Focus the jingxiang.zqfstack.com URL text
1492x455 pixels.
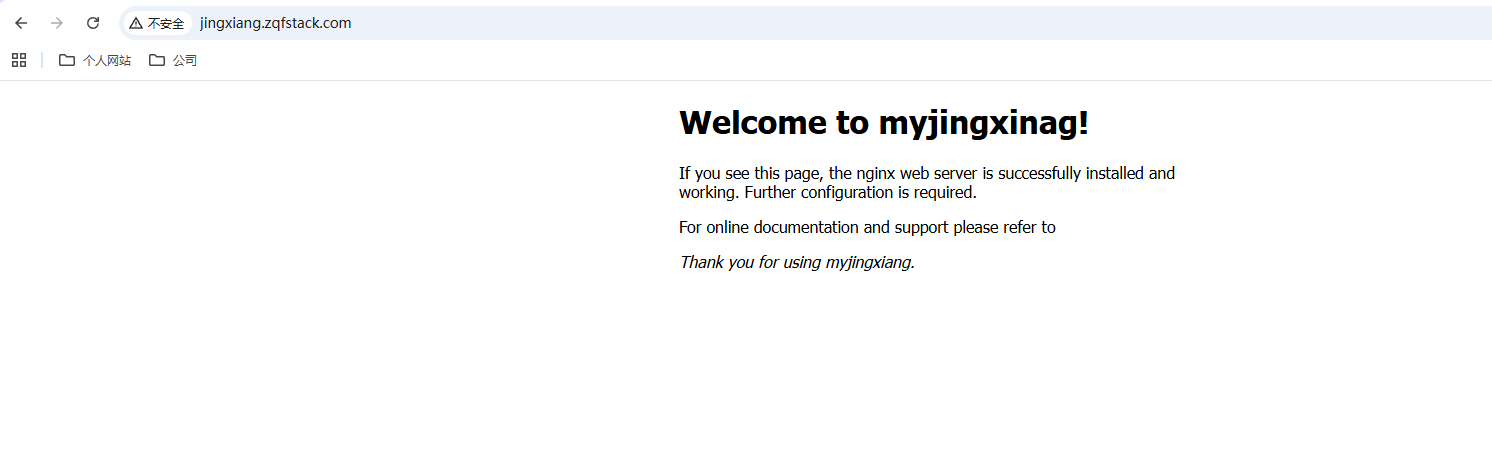[x=275, y=23]
